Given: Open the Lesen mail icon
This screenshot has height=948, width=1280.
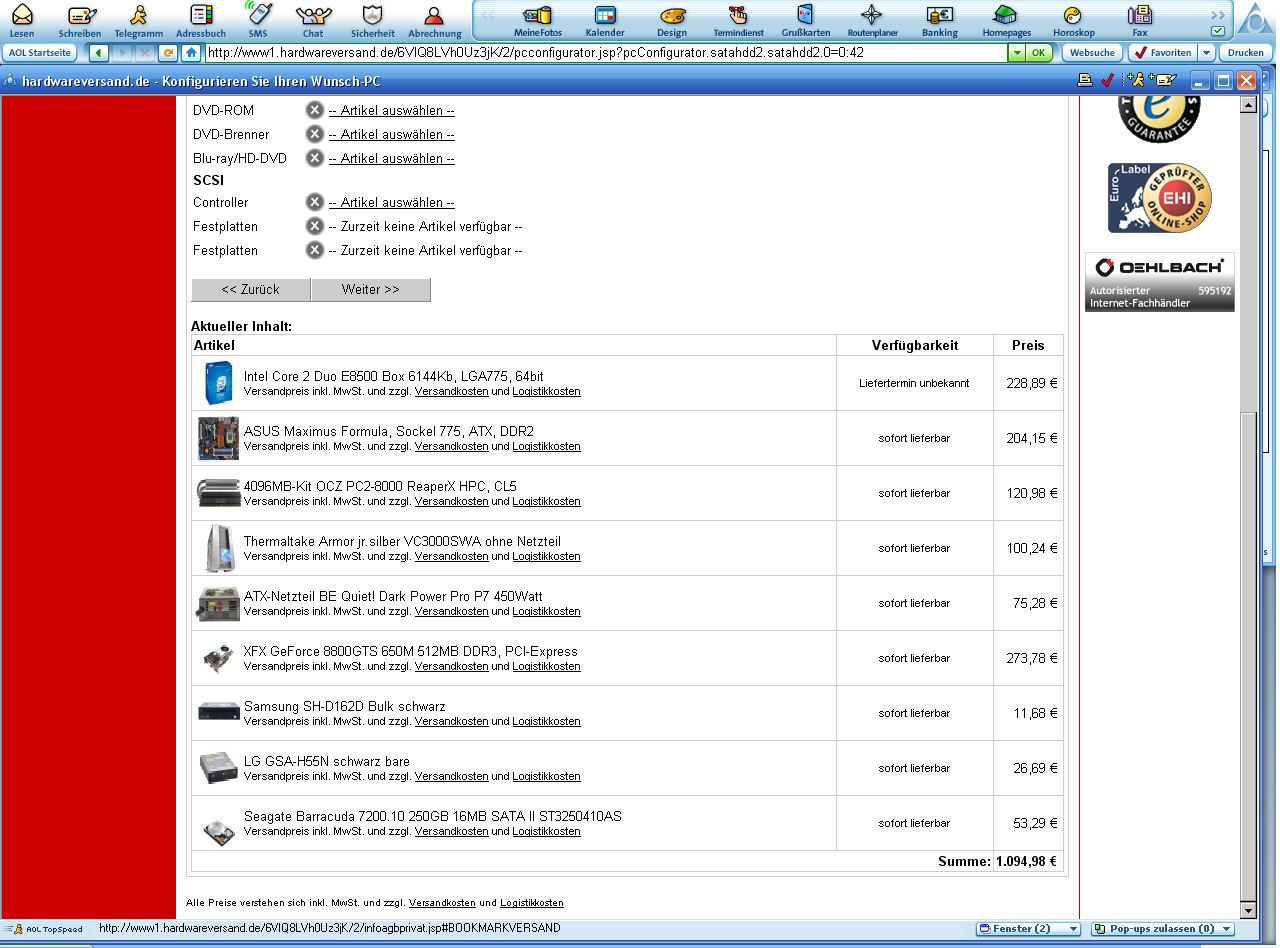Looking at the screenshot, I should (21, 19).
